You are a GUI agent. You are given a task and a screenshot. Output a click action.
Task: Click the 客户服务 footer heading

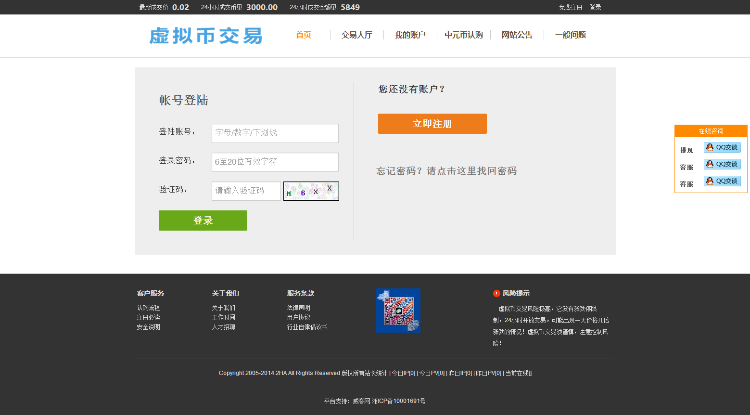pos(150,293)
